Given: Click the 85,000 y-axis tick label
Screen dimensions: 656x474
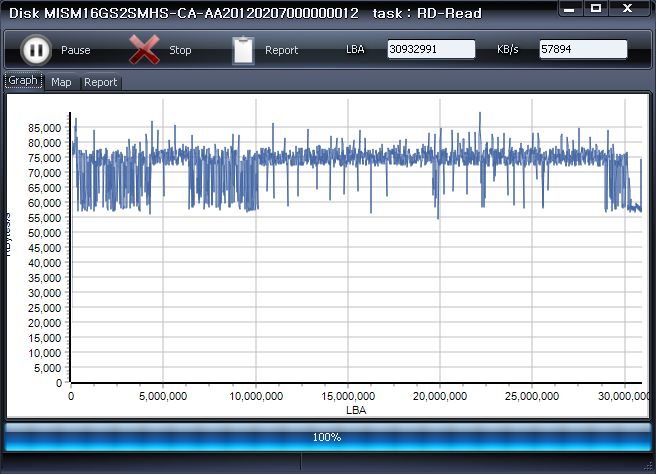Looking at the screenshot, I should (44, 128).
